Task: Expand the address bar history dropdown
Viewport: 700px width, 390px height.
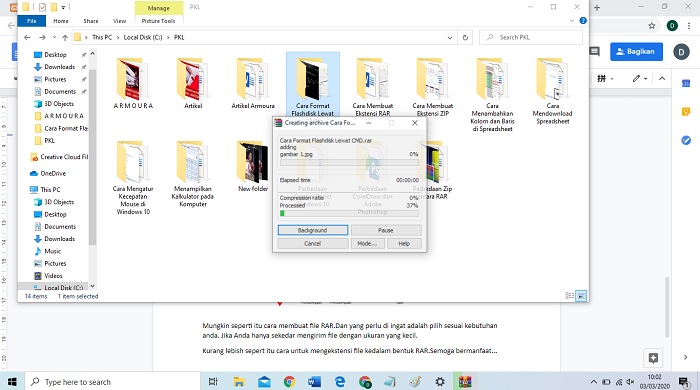Action: (x=450, y=38)
